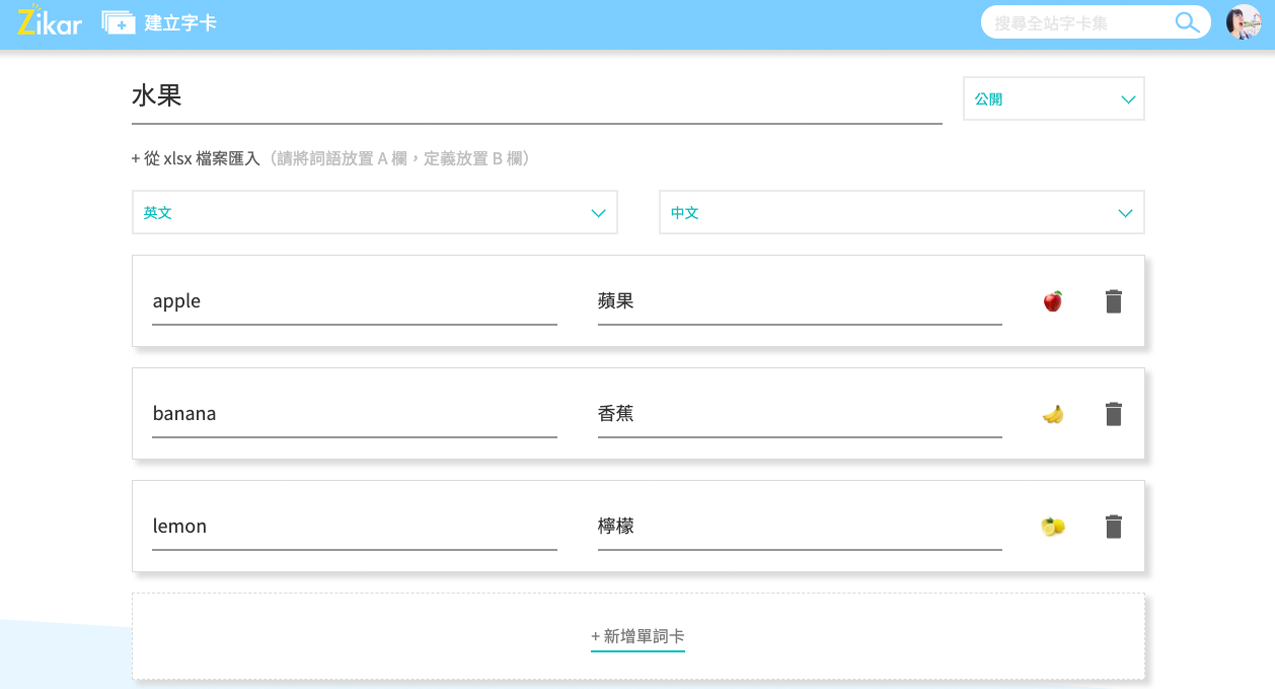The width and height of the screenshot is (1275, 689).
Task: Click the banana image thumbnail
Action: (1053, 414)
